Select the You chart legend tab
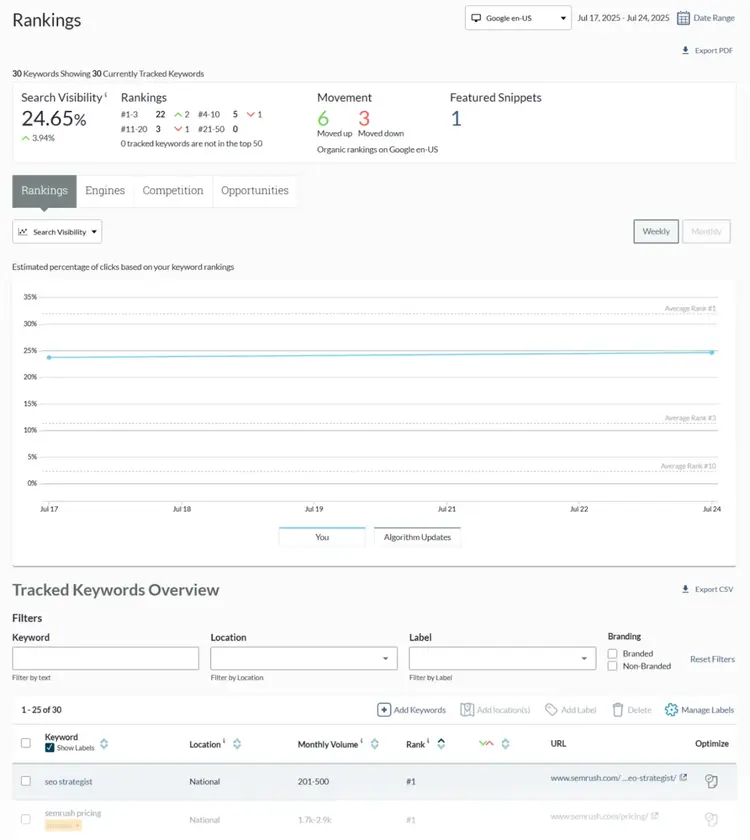The width and height of the screenshot is (750, 840). [x=322, y=537]
